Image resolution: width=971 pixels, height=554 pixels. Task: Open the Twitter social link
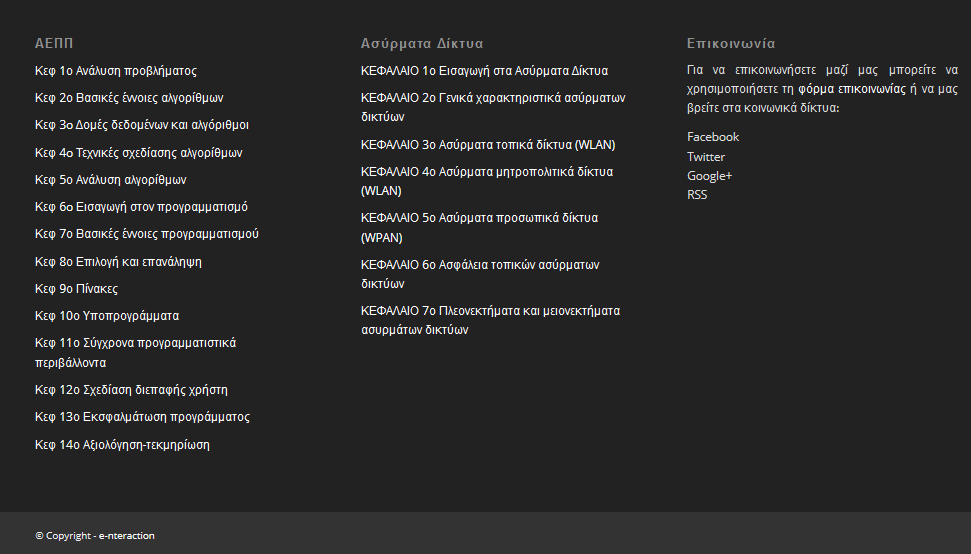705,157
